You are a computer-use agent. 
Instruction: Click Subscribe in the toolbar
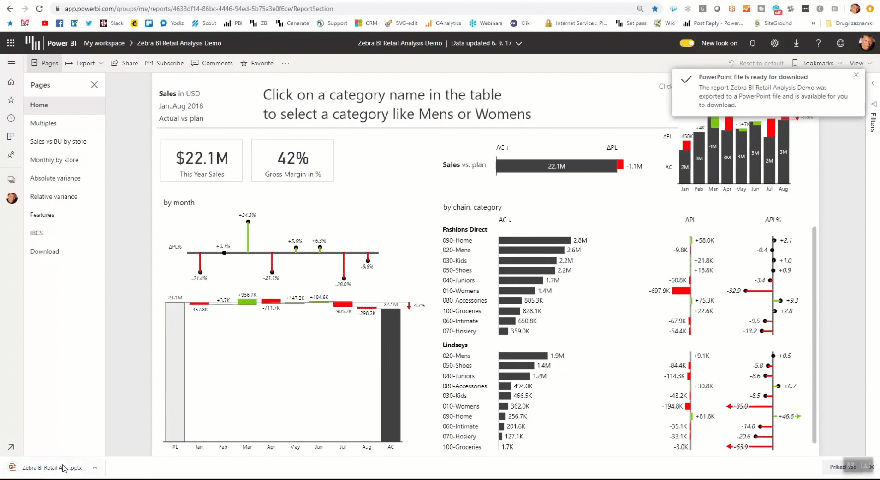164,63
